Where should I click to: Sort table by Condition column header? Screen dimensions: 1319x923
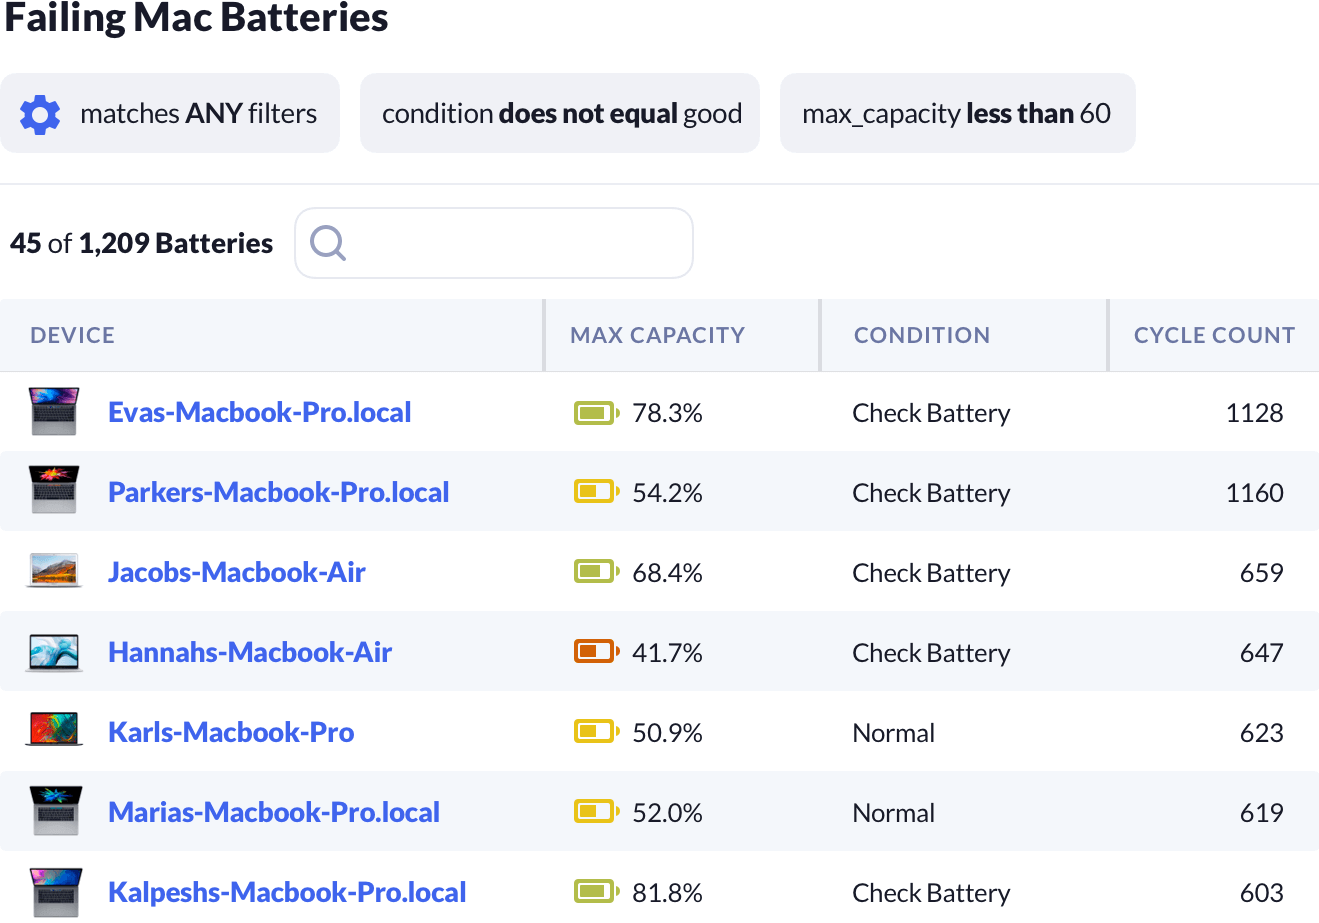coord(921,335)
